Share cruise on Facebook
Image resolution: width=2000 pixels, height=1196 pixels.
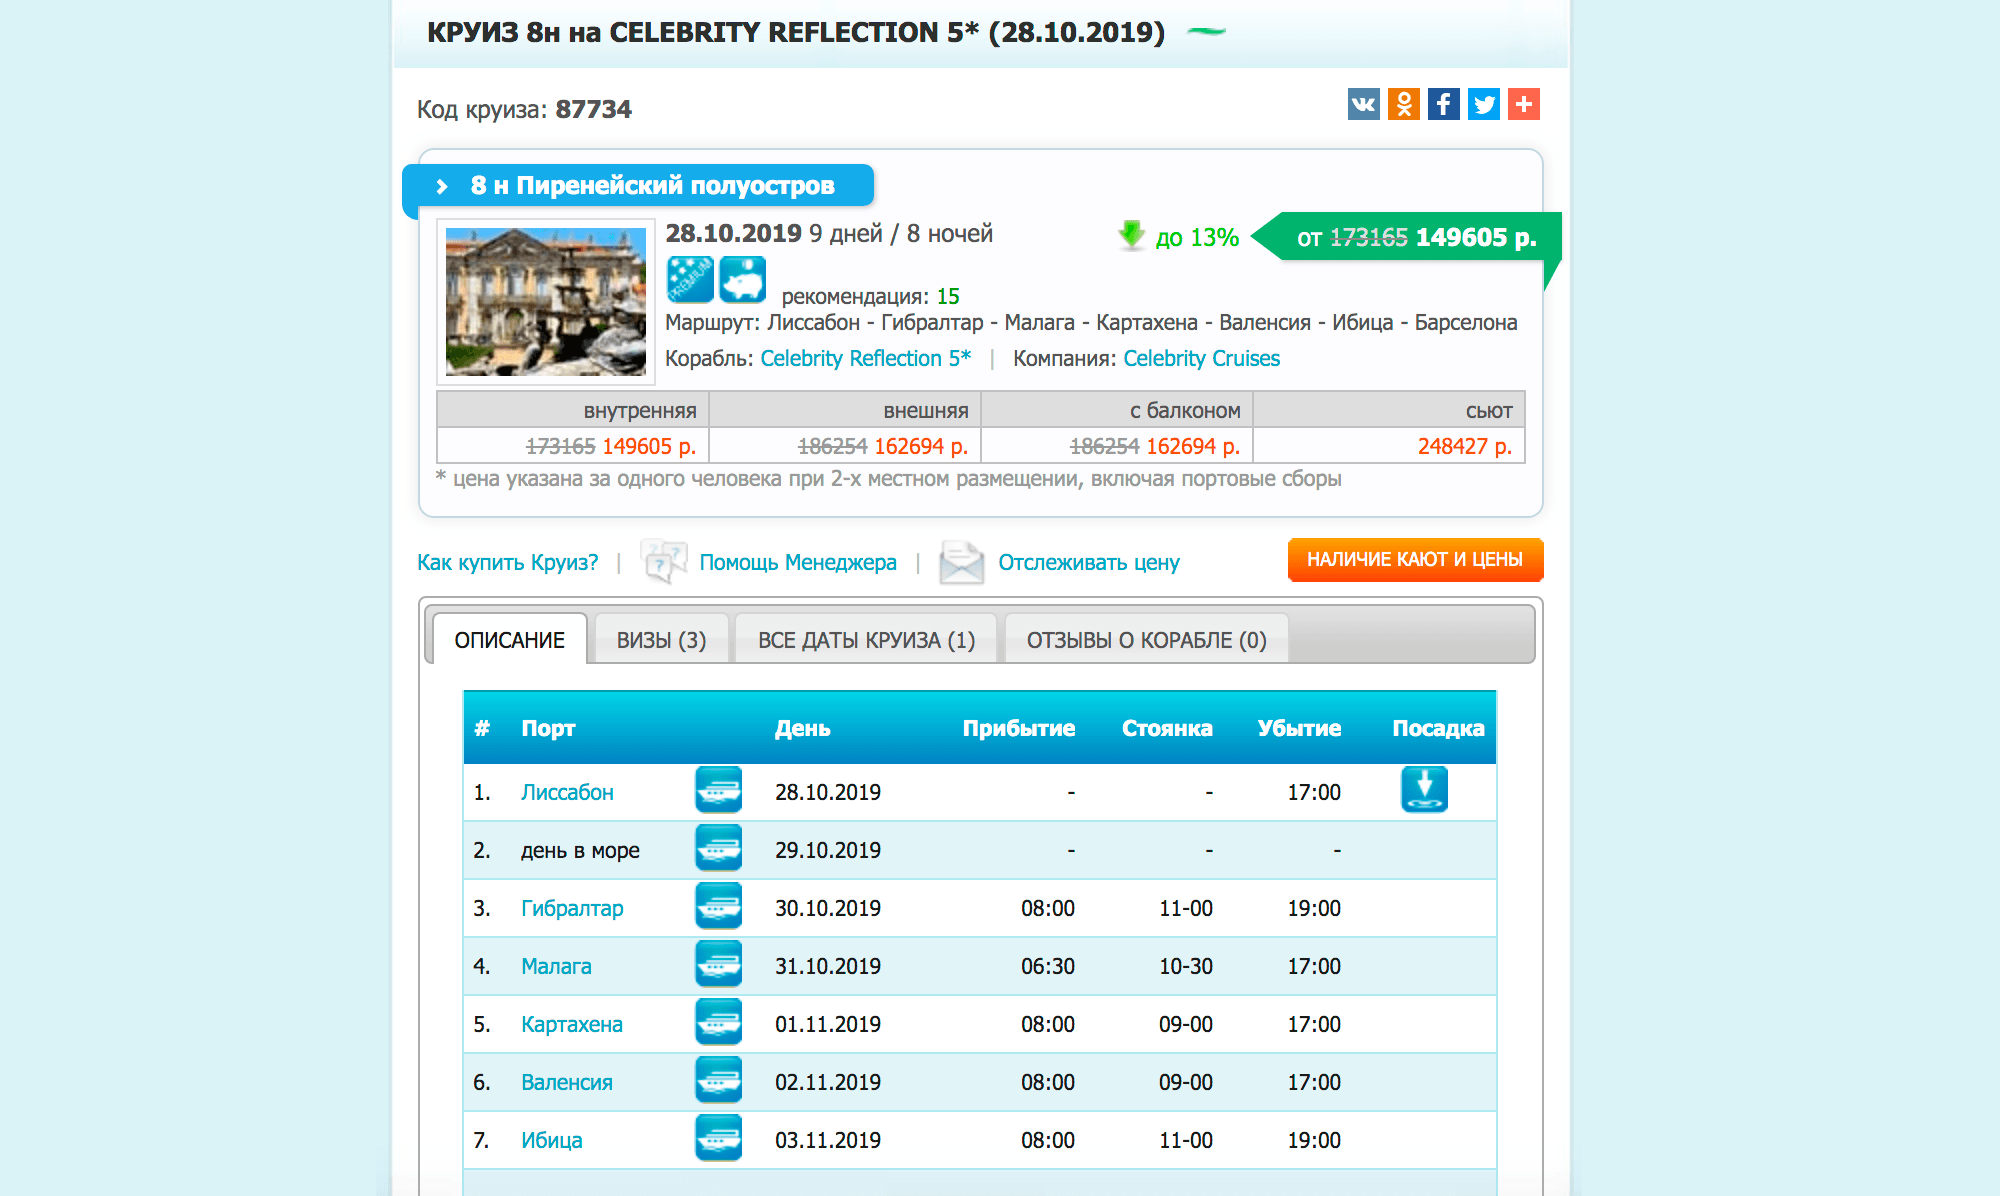(1443, 104)
